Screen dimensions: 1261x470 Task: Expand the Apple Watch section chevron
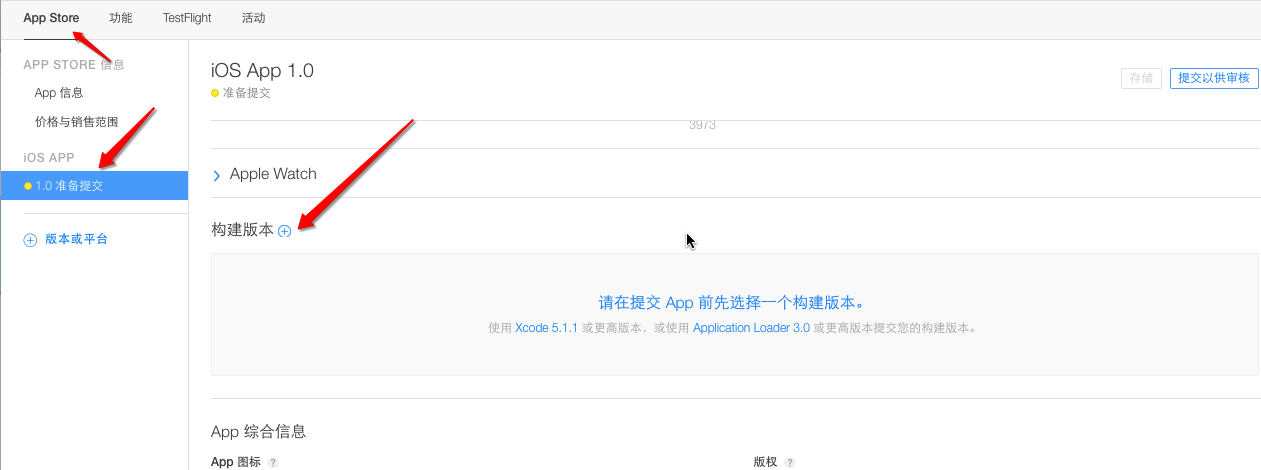[x=217, y=175]
